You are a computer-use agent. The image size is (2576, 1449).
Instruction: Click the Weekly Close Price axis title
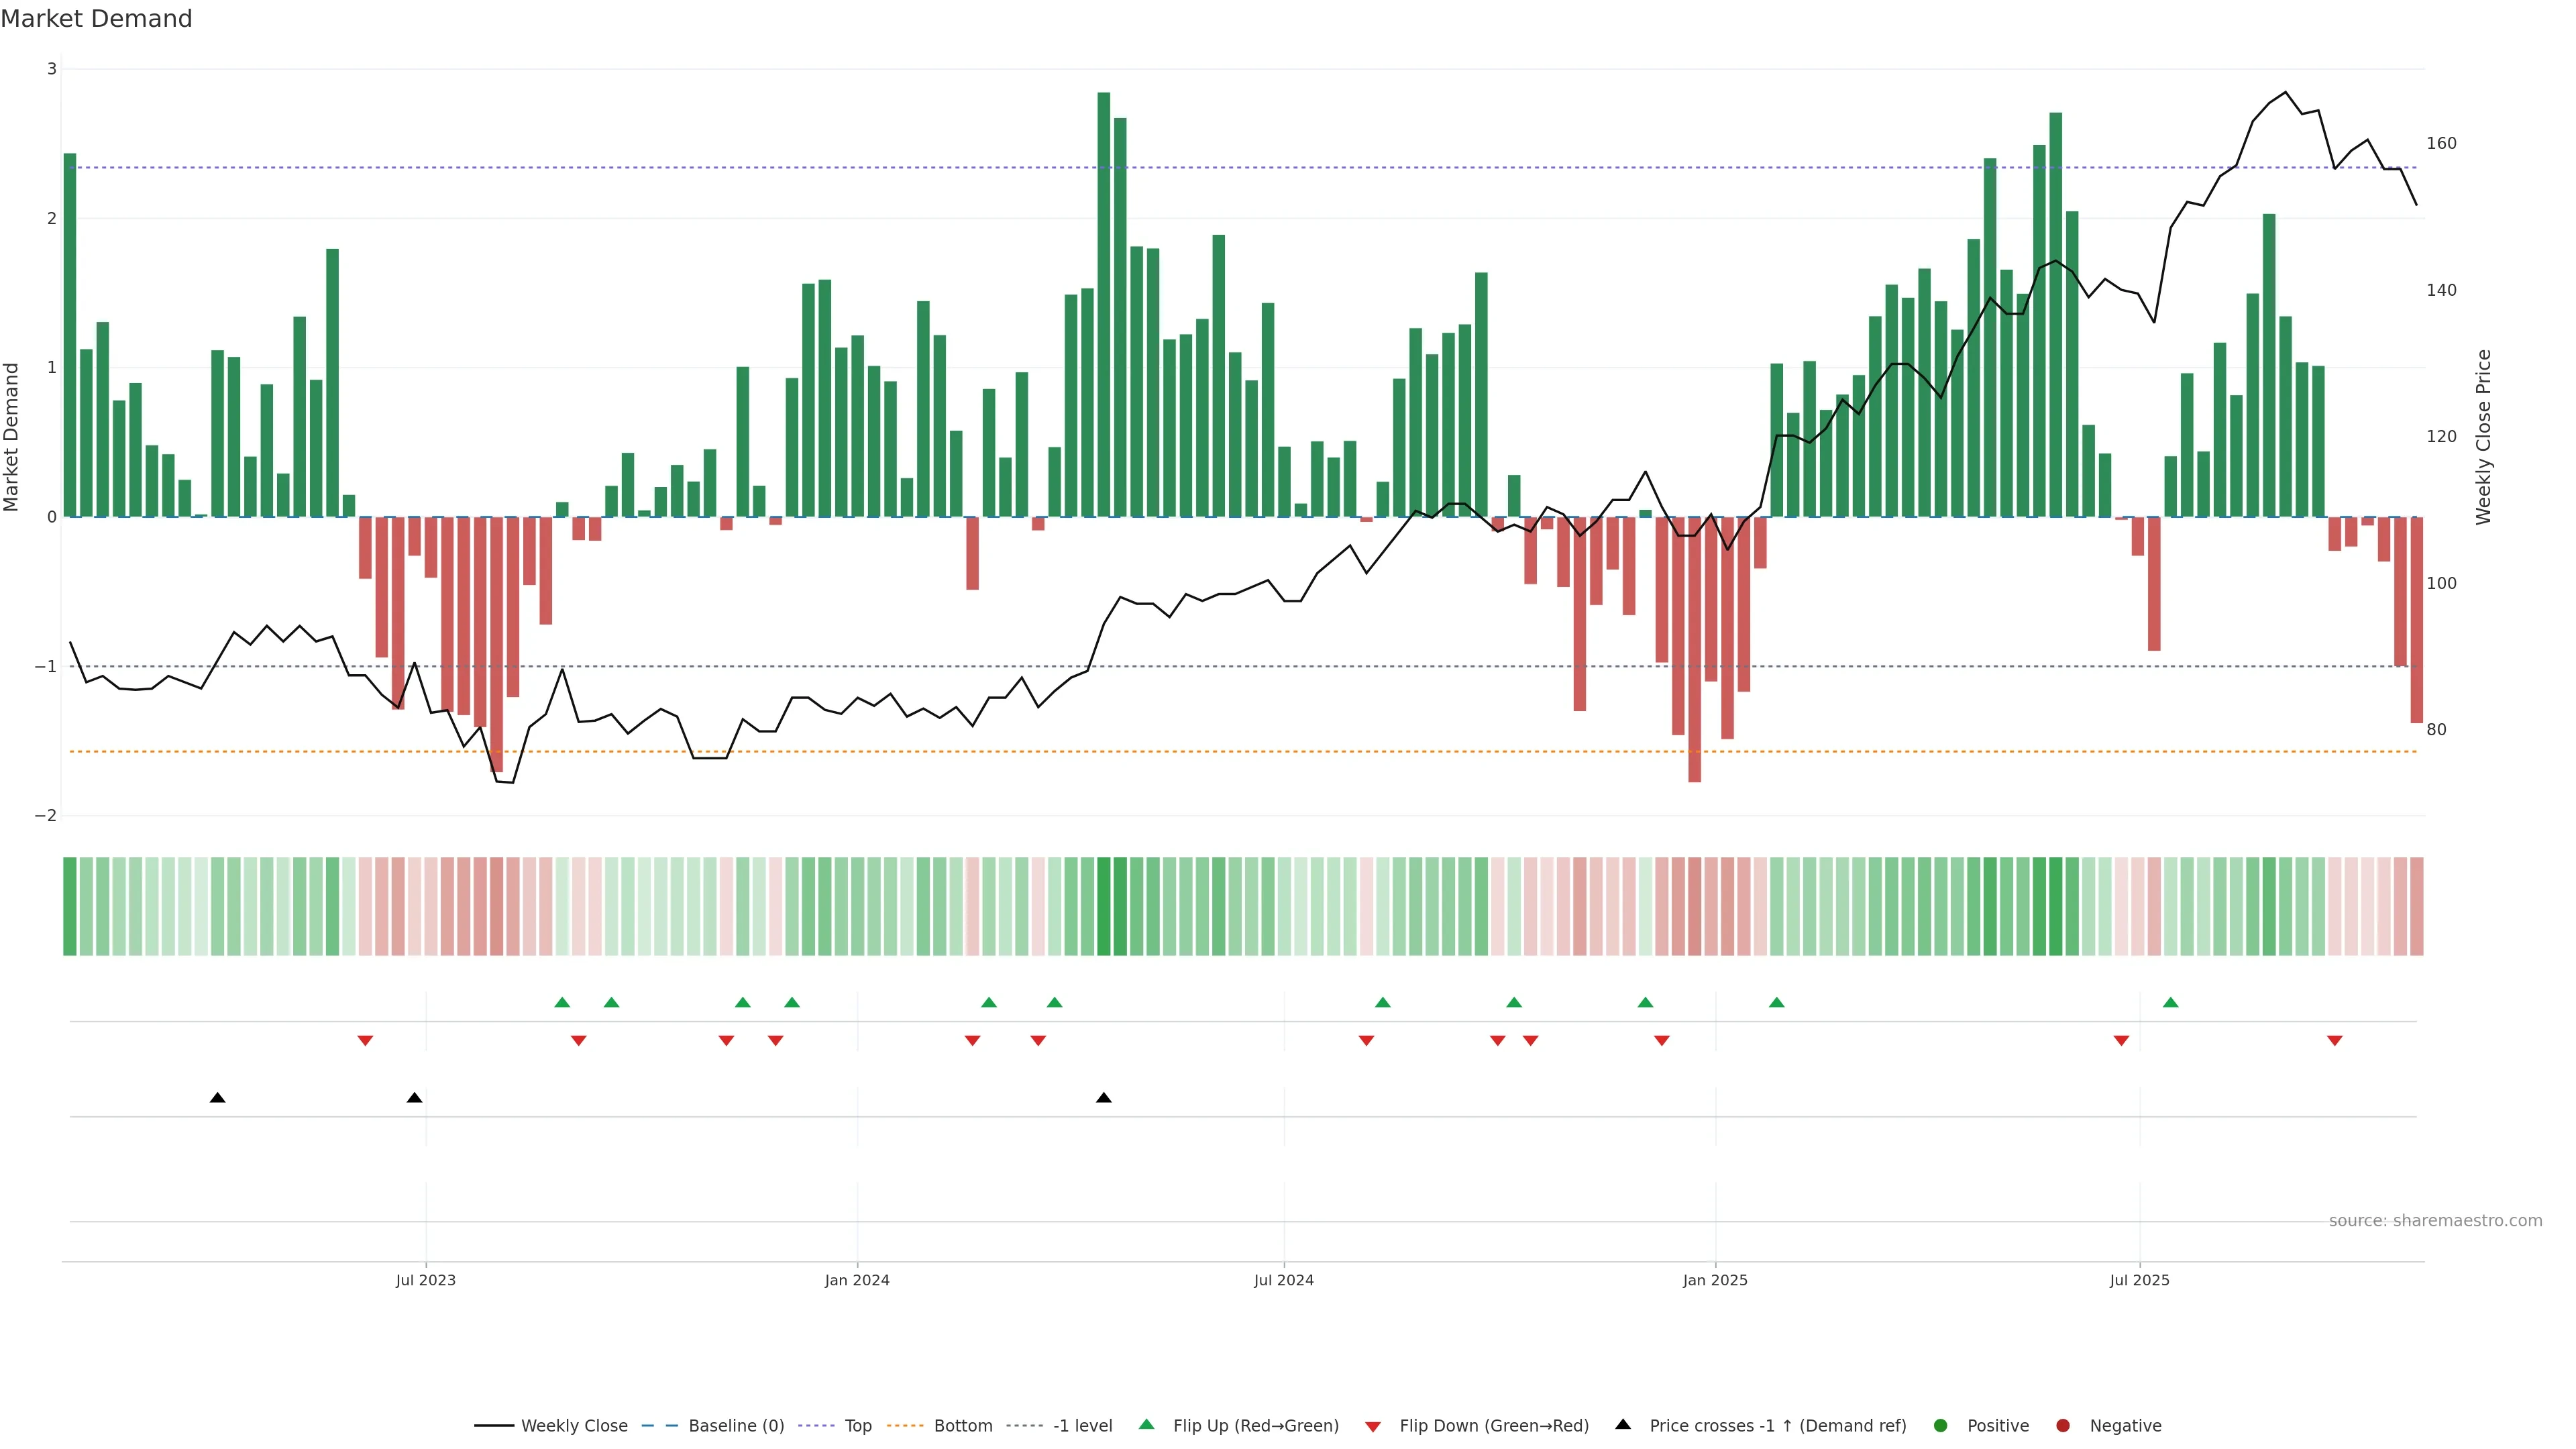(2484, 437)
